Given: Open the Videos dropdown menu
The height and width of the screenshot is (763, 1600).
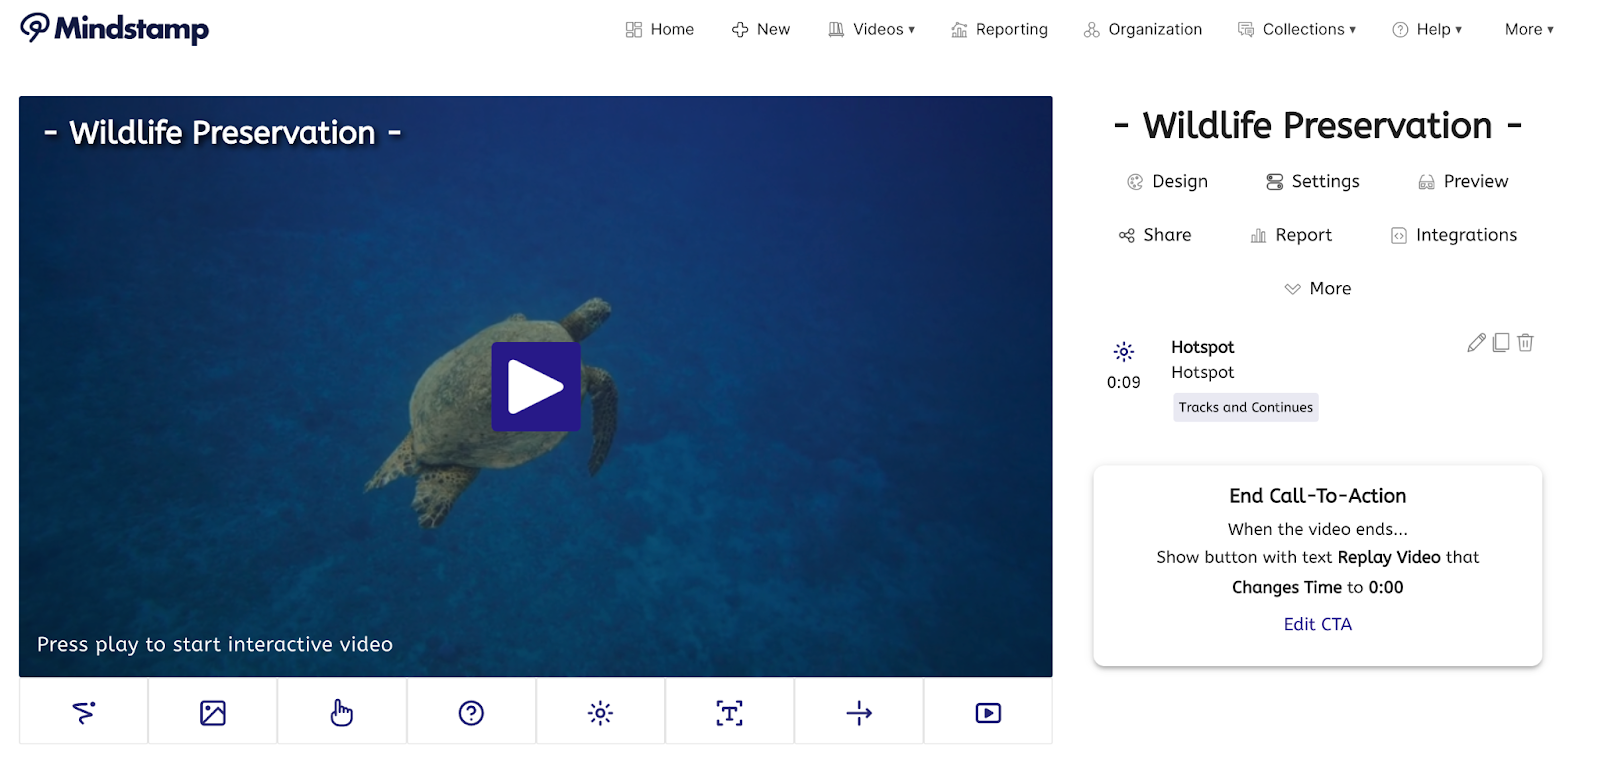Looking at the screenshot, I should pos(872,30).
